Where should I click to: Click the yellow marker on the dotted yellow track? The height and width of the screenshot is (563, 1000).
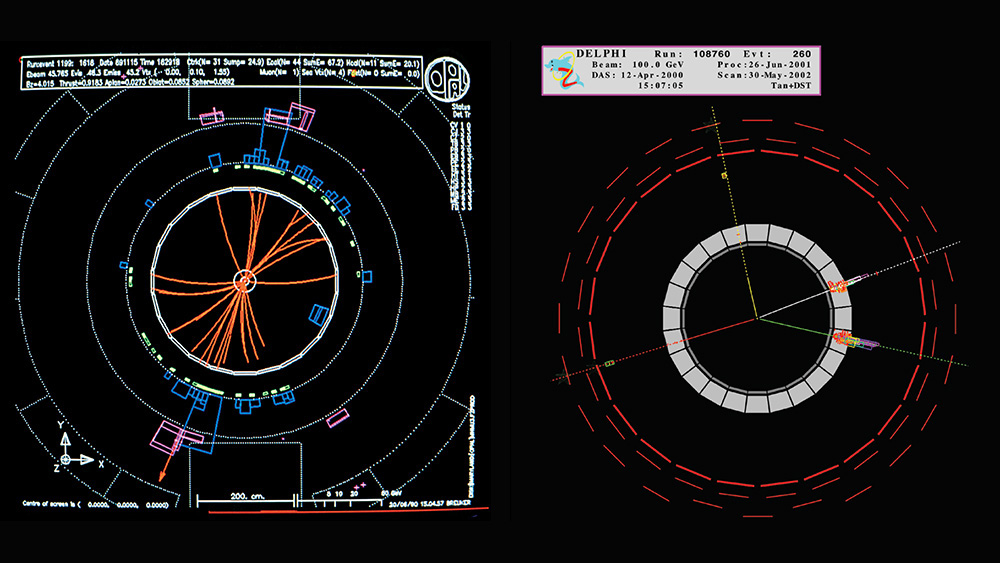click(x=723, y=176)
